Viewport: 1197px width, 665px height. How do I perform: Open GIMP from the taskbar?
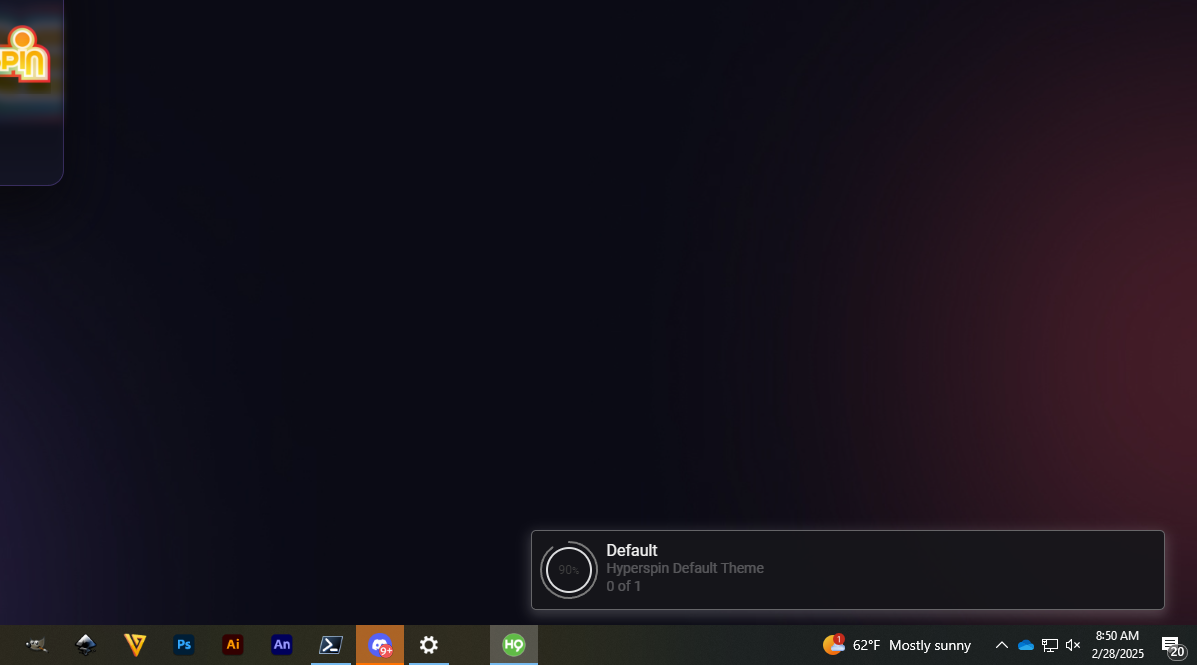36,645
